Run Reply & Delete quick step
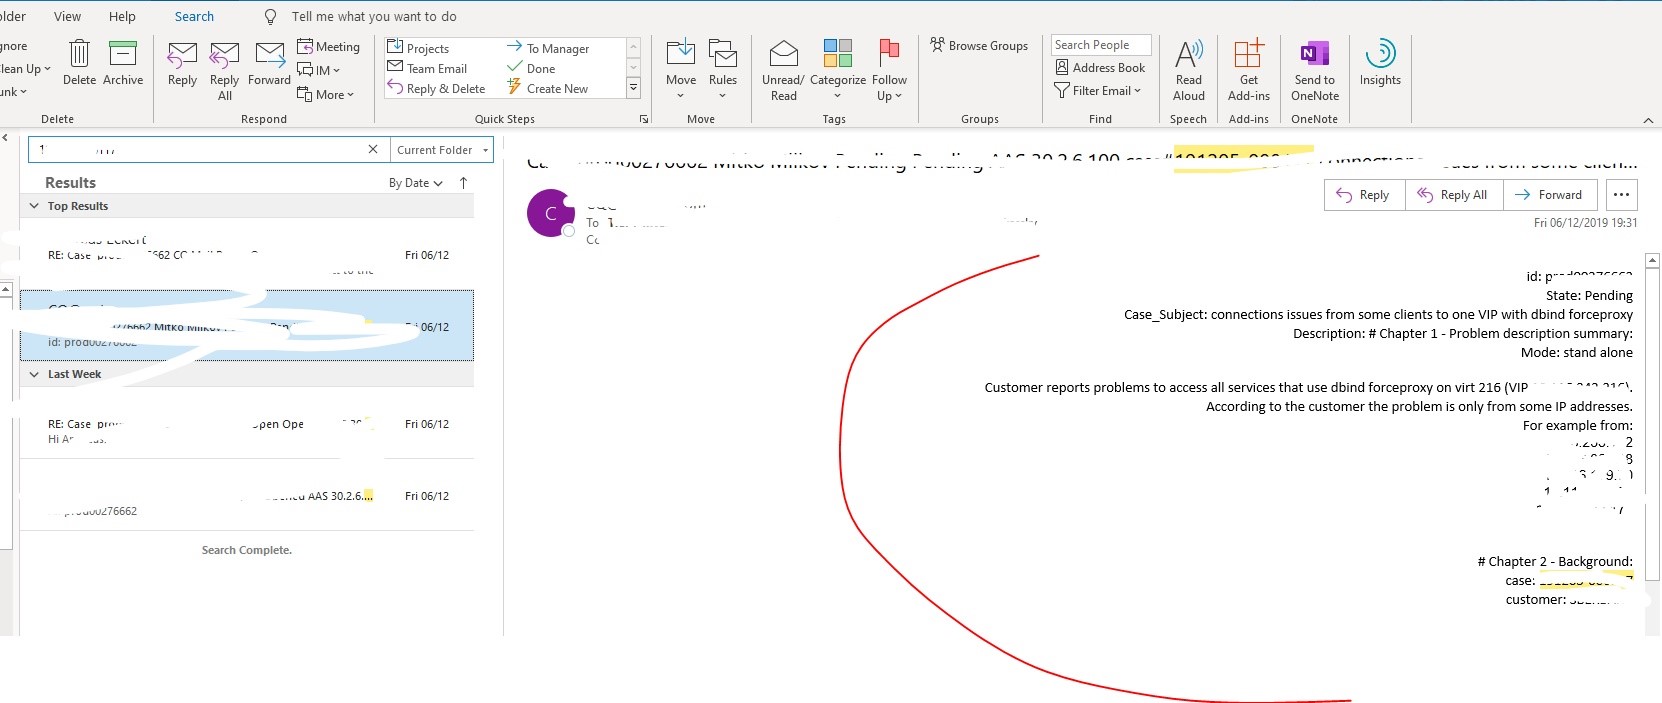Viewport: 1662px width, 703px height. pyautogui.click(x=436, y=88)
